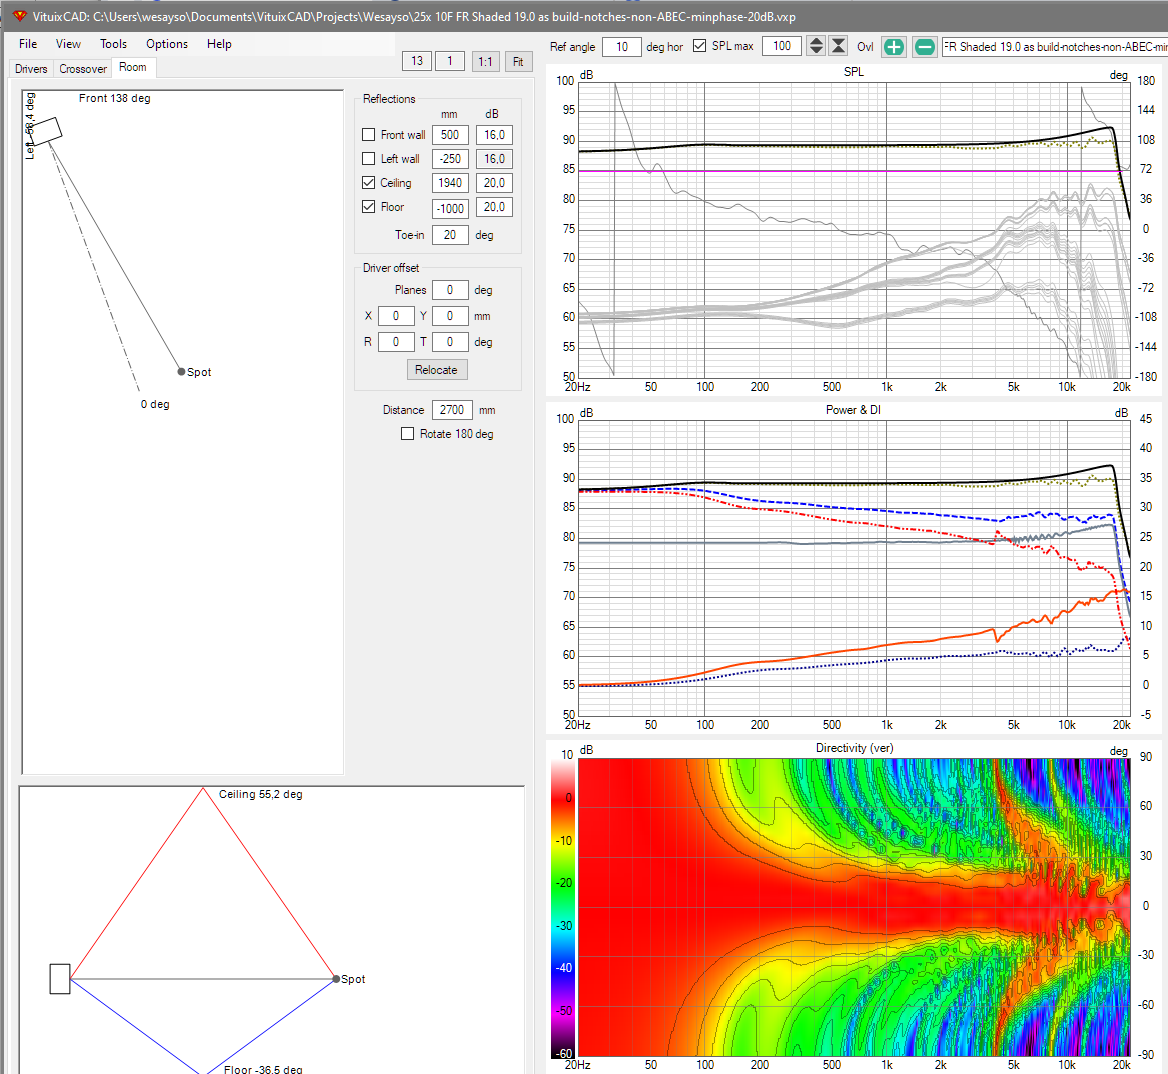
Task: Open the Tools menu
Action: coord(113,44)
